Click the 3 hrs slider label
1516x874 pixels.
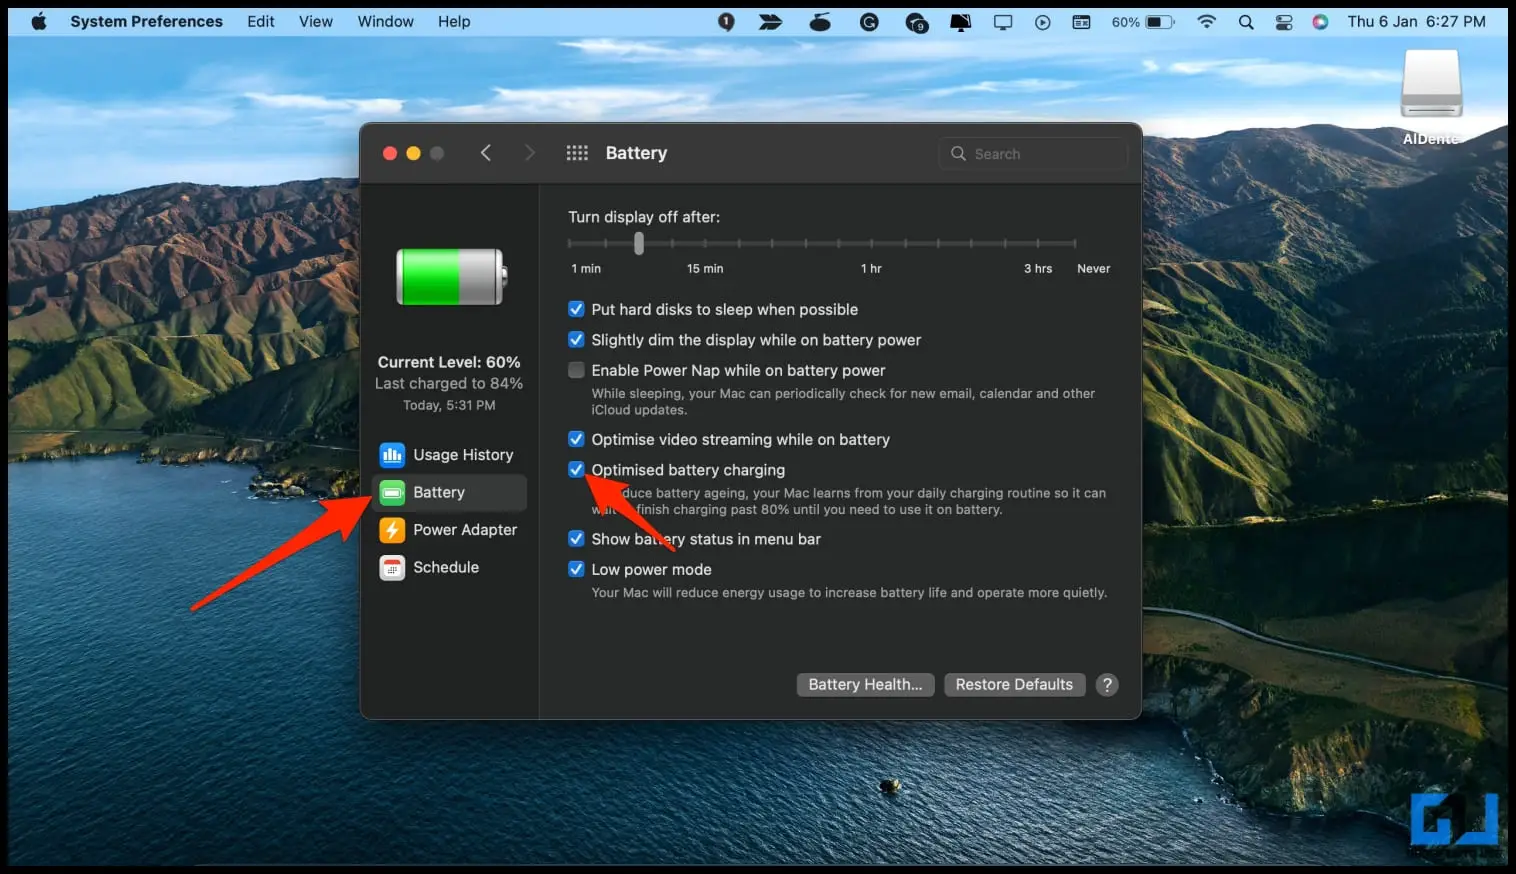click(1038, 268)
